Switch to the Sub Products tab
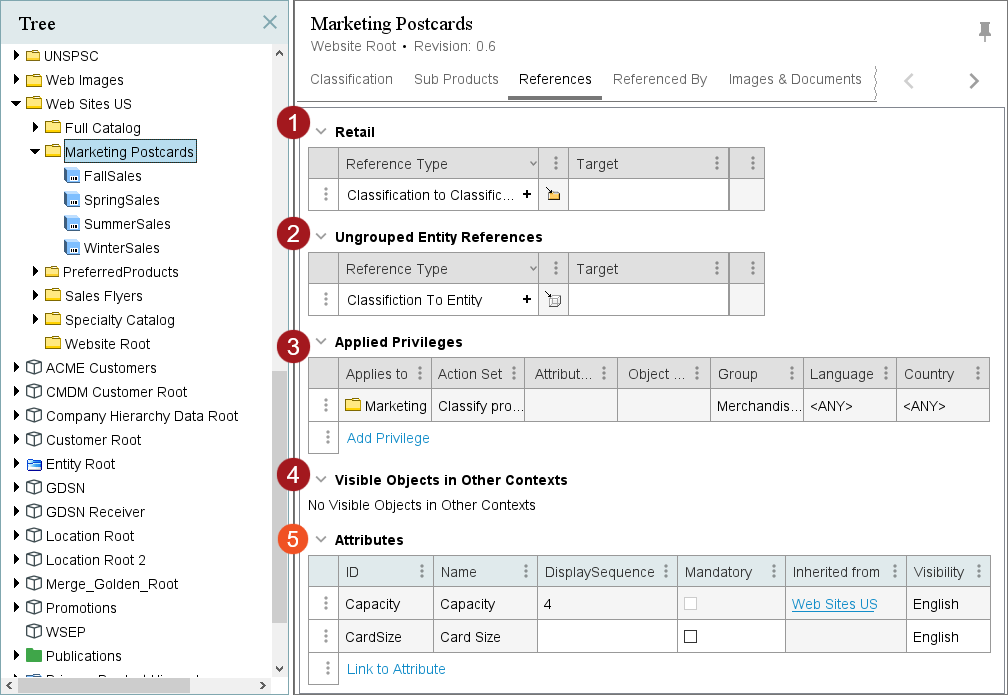This screenshot has width=1008, height=695. pos(456,80)
